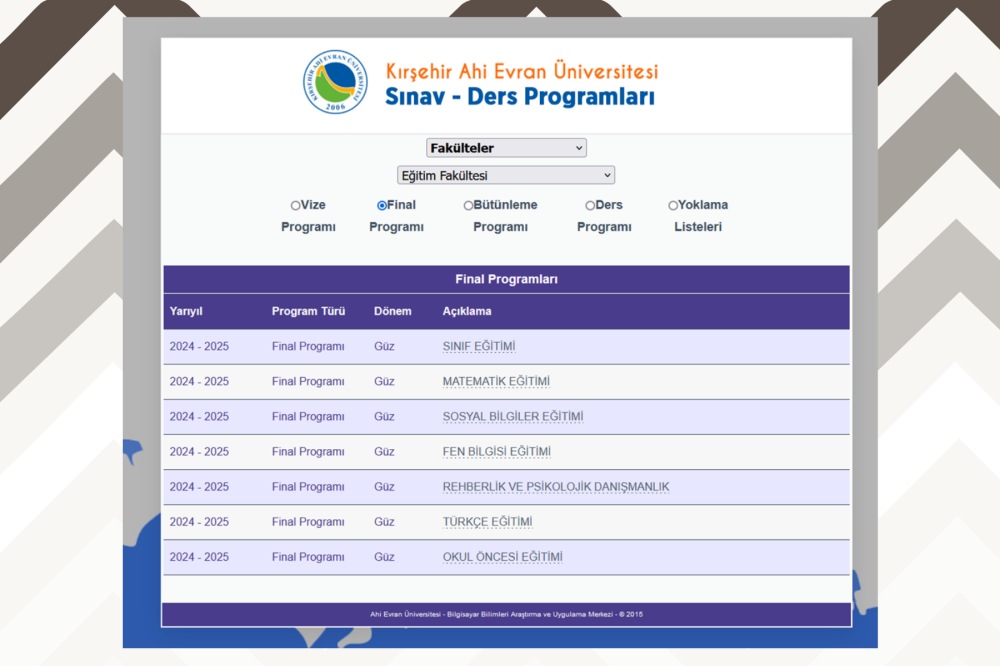Open the OKUL ÖNCESİ EĞİTİMİ link
The height and width of the screenshot is (666, 1000).
click(503, 557)
